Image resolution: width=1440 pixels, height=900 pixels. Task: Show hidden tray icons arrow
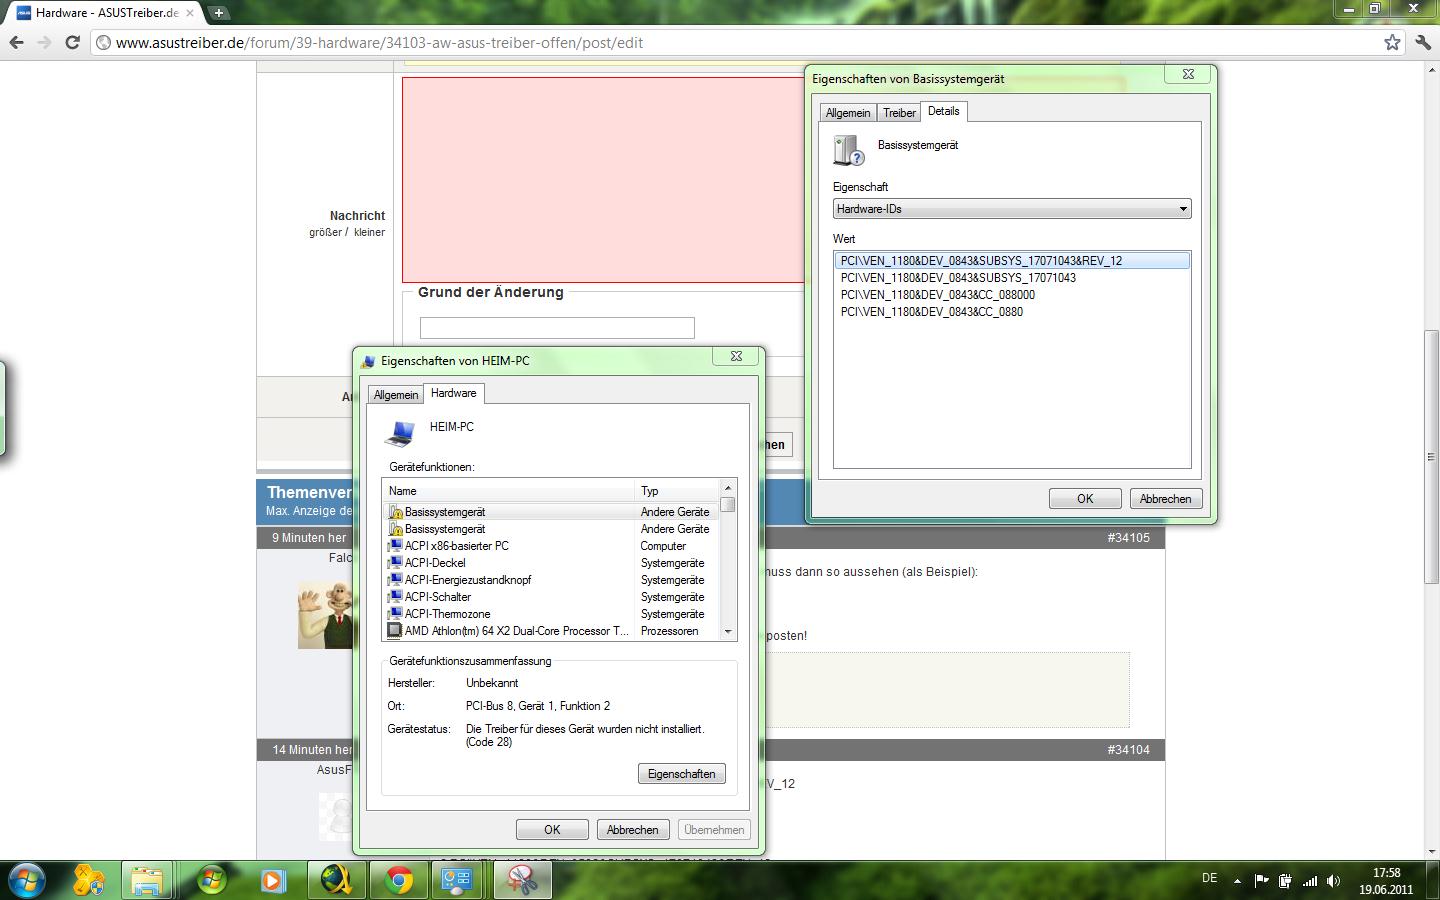pos(1237,881)
